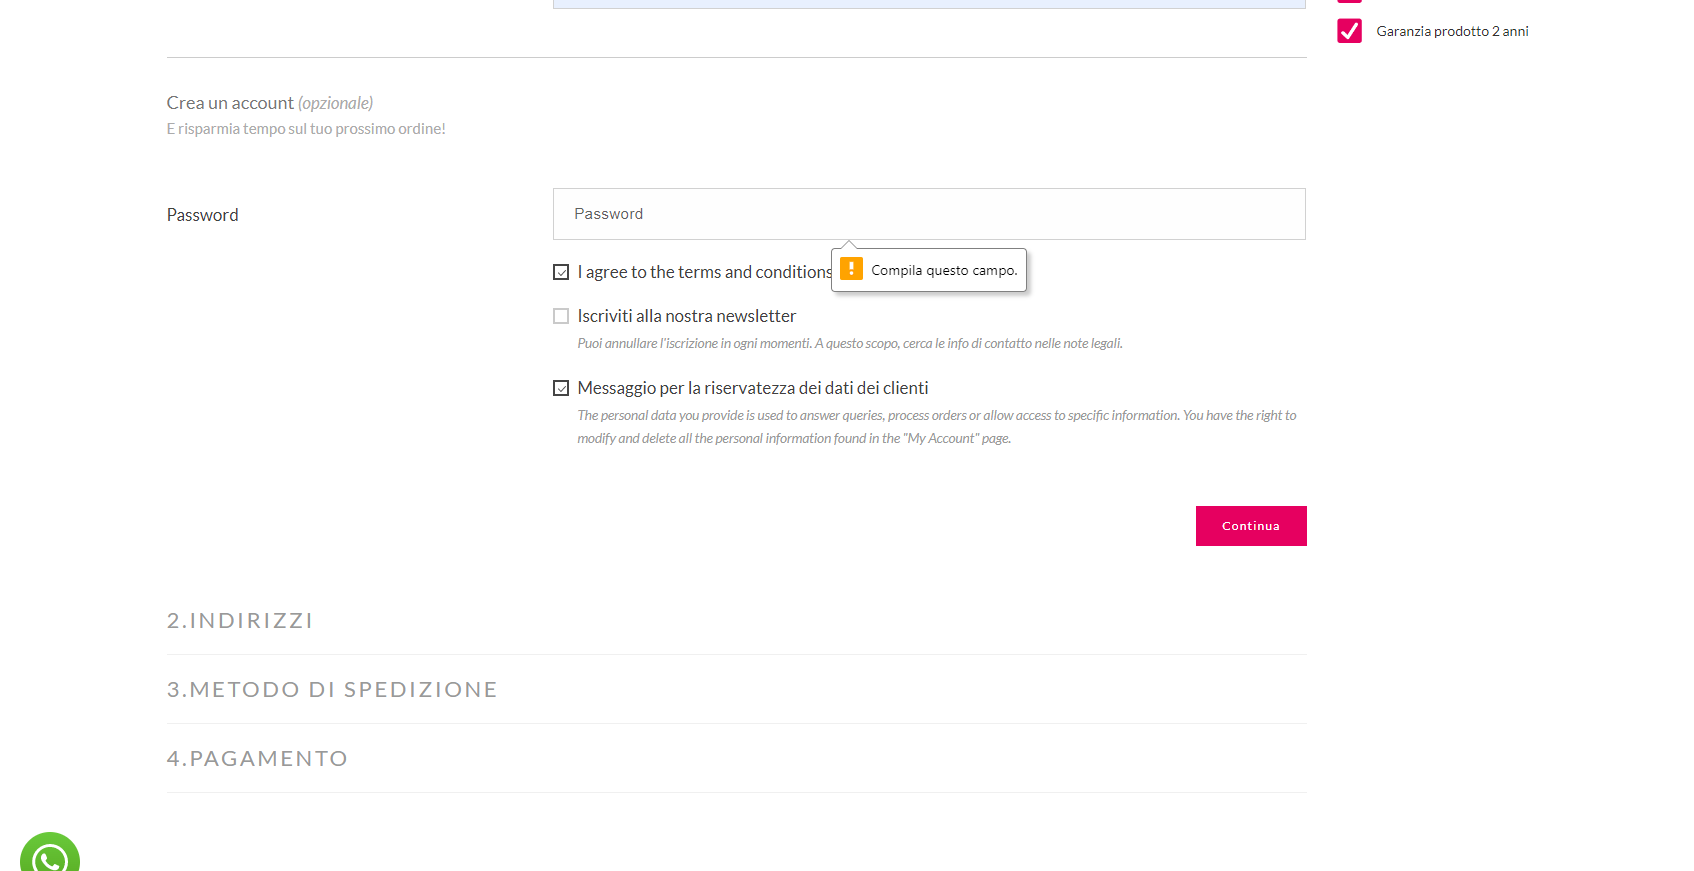The image size is (1694, 871).
Task: Focus the Password input field
Action: tap(928, 214)
